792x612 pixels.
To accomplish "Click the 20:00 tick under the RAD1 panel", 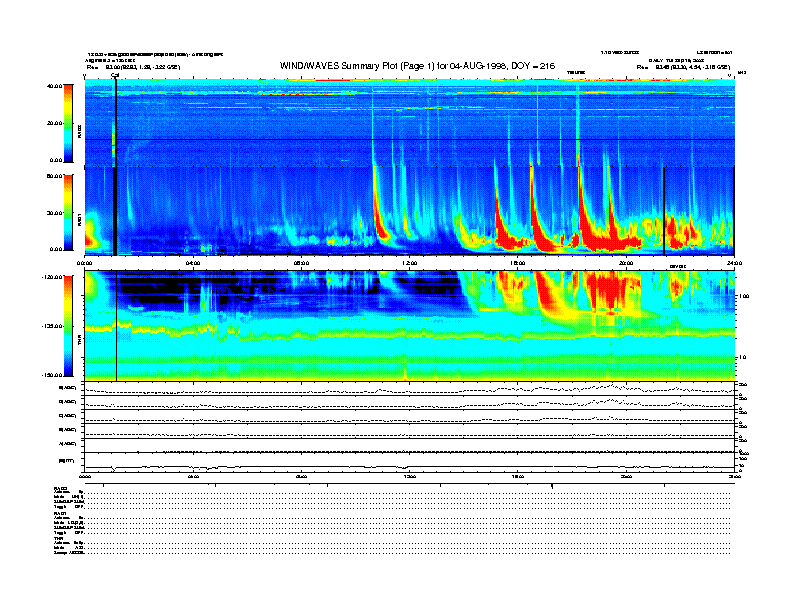I will tap(626, 263).
